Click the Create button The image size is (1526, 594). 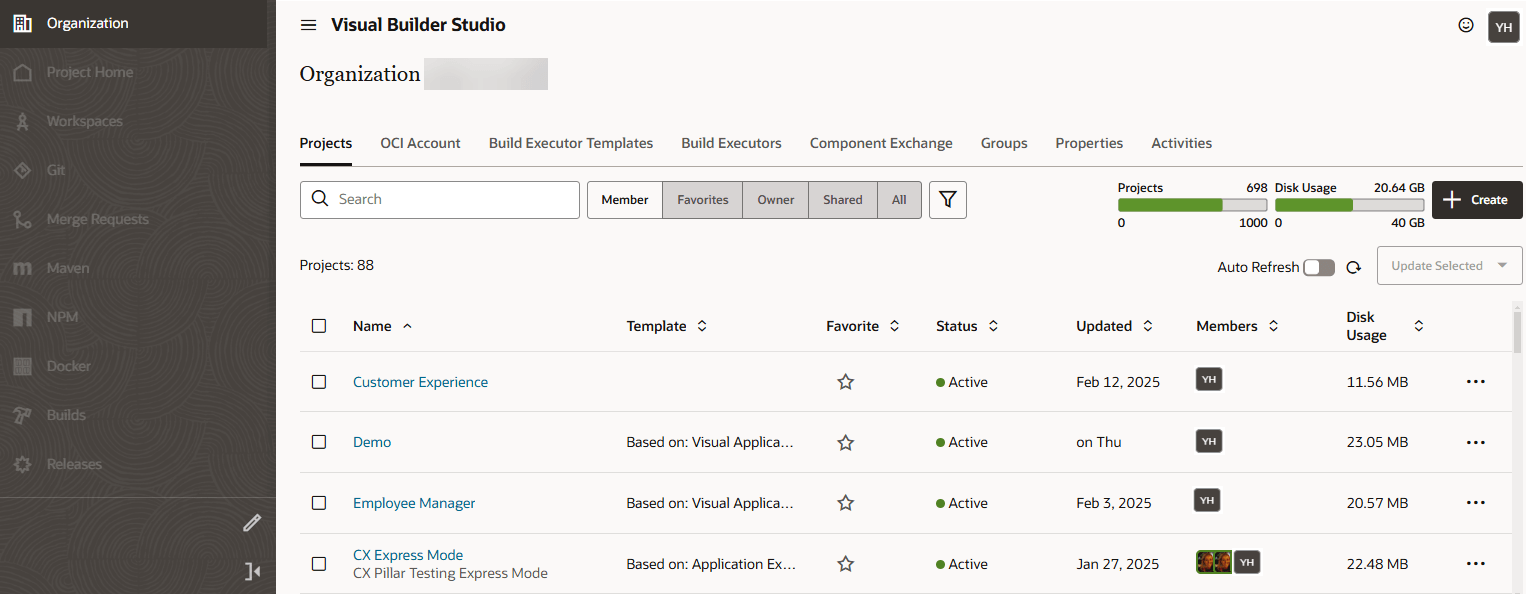(1476, 200)
